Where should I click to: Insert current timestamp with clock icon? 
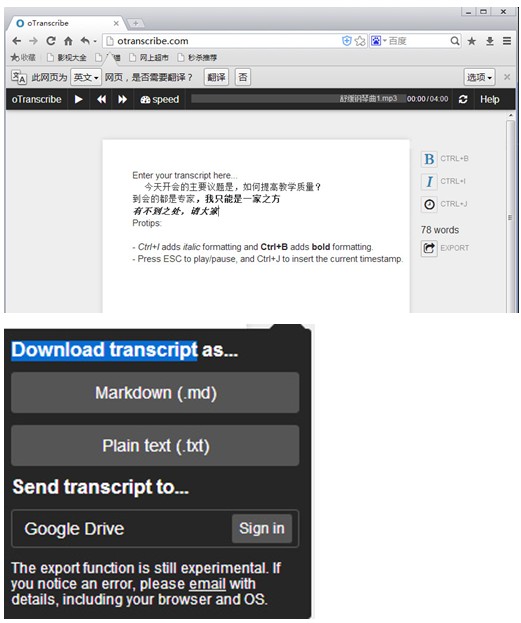(429, 204)
